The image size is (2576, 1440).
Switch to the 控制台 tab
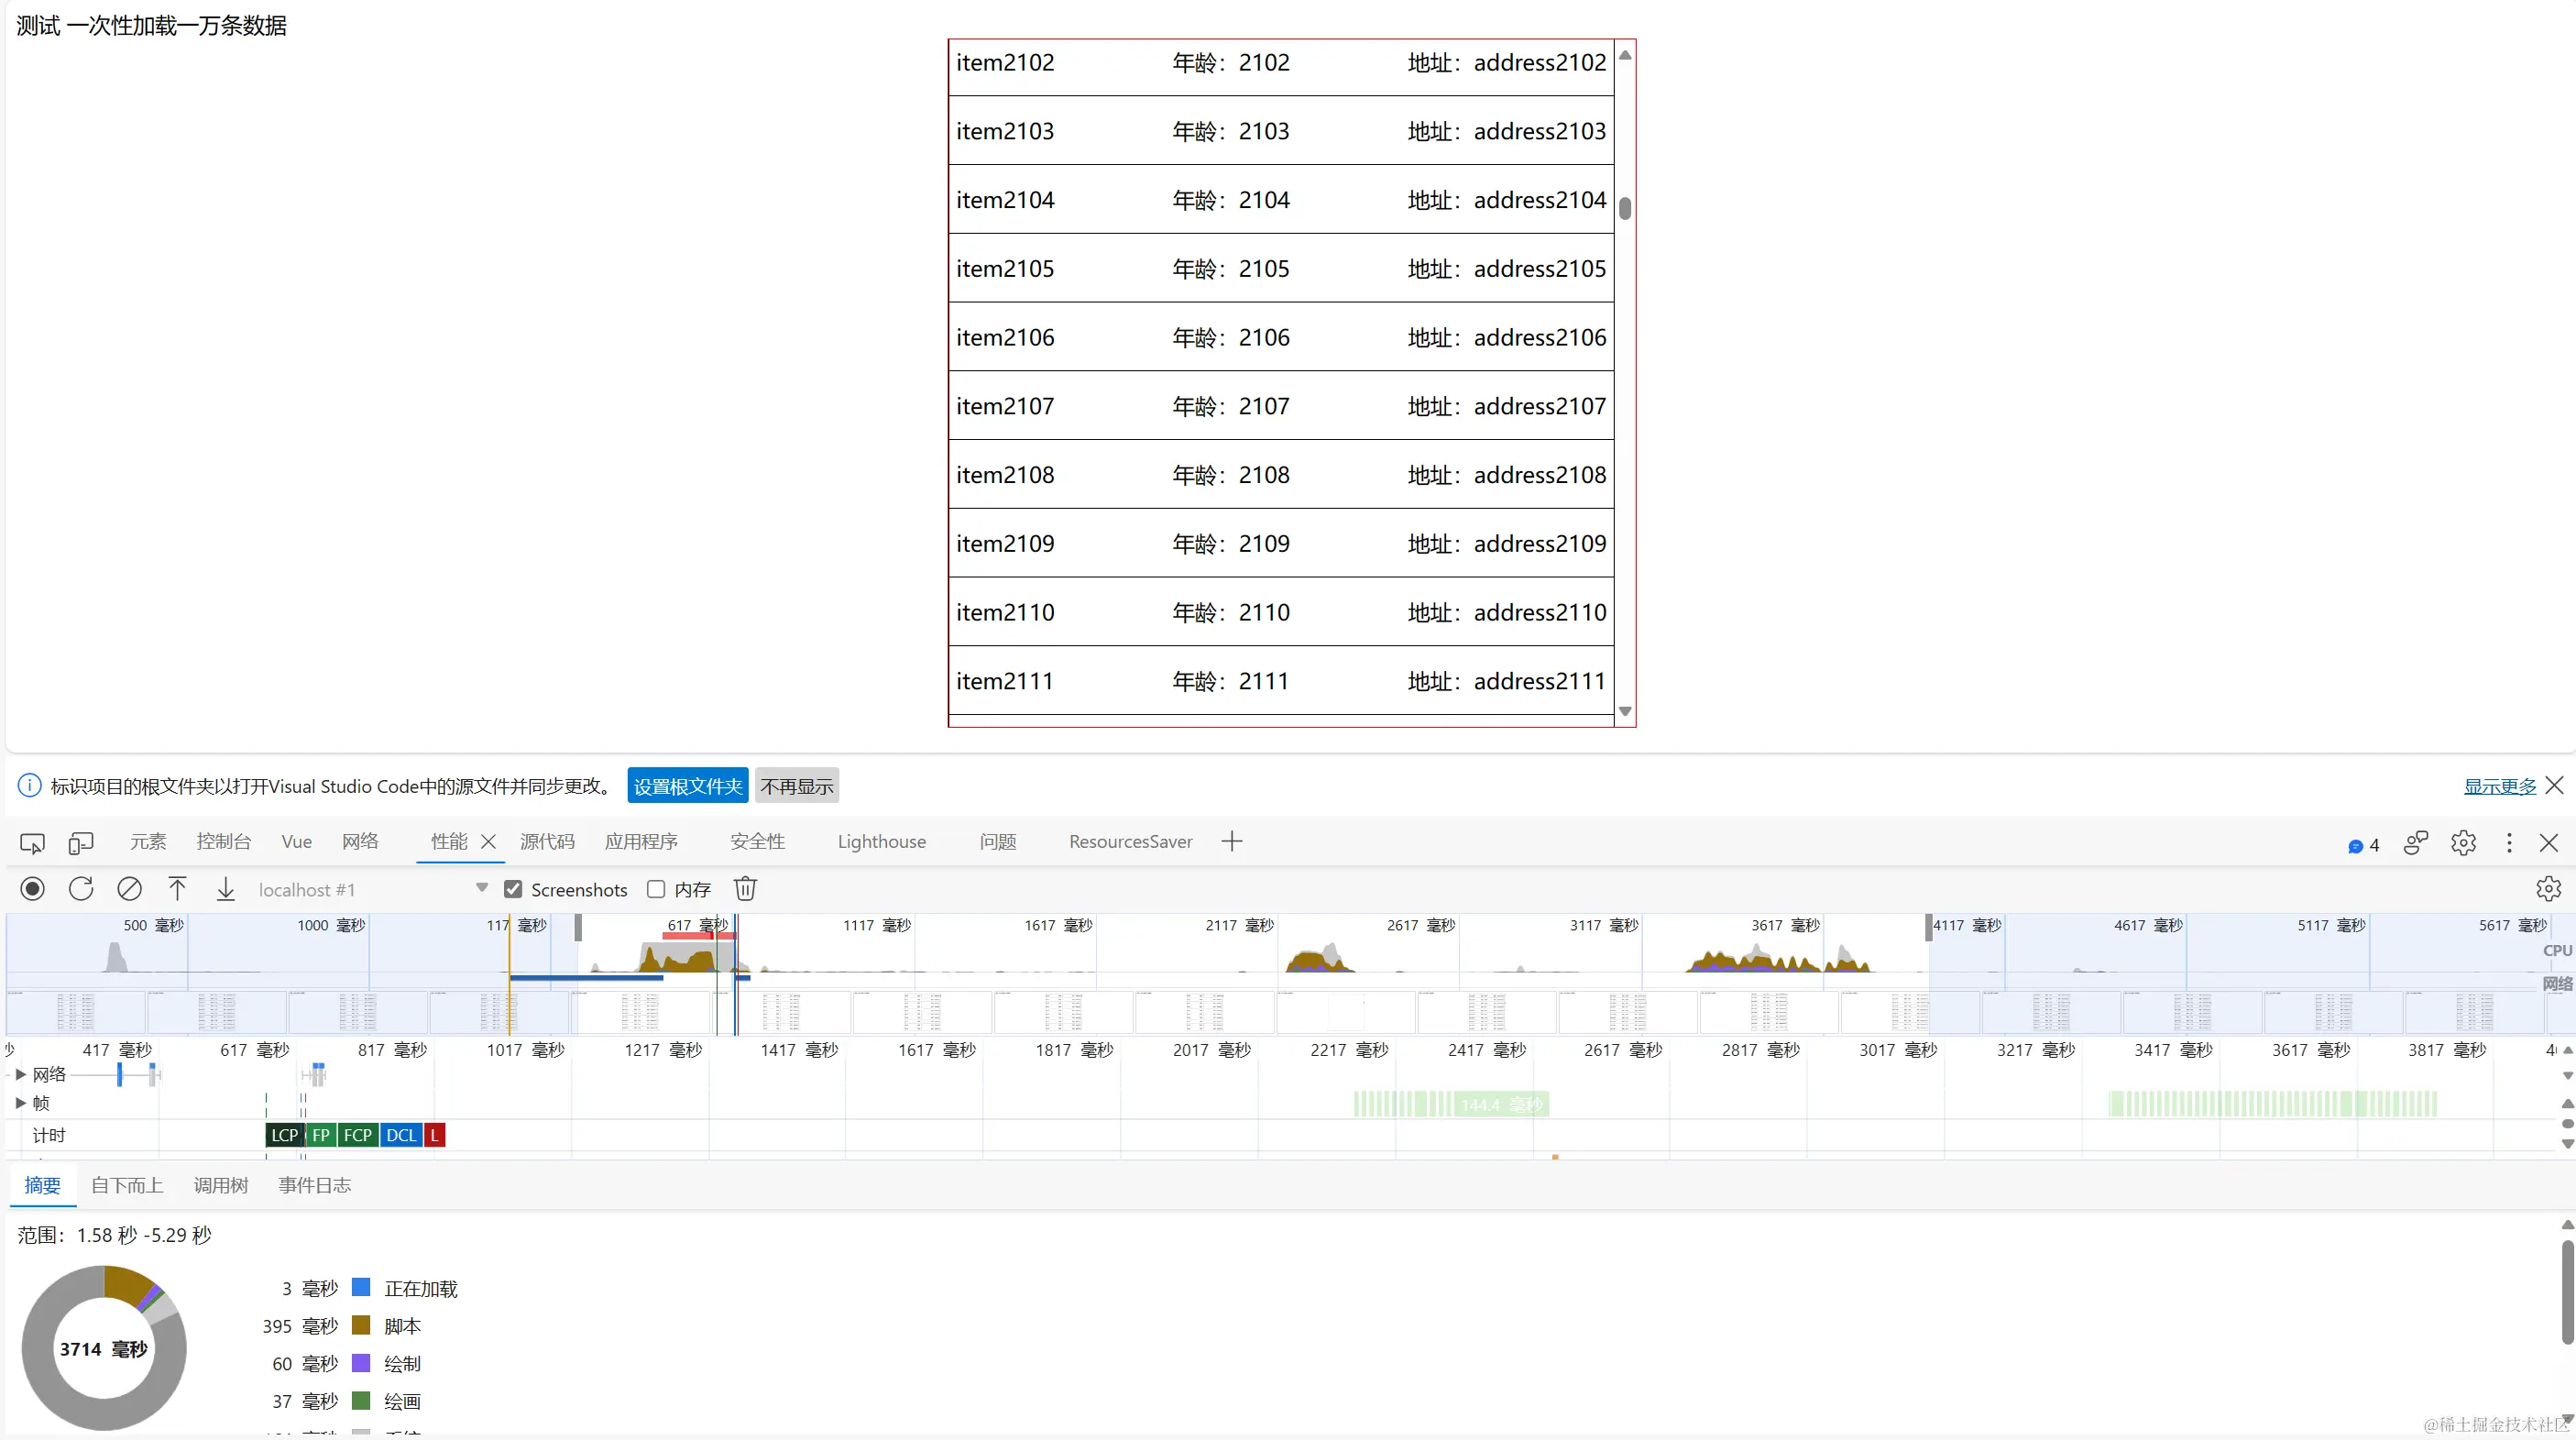click(x=223, y=842)
